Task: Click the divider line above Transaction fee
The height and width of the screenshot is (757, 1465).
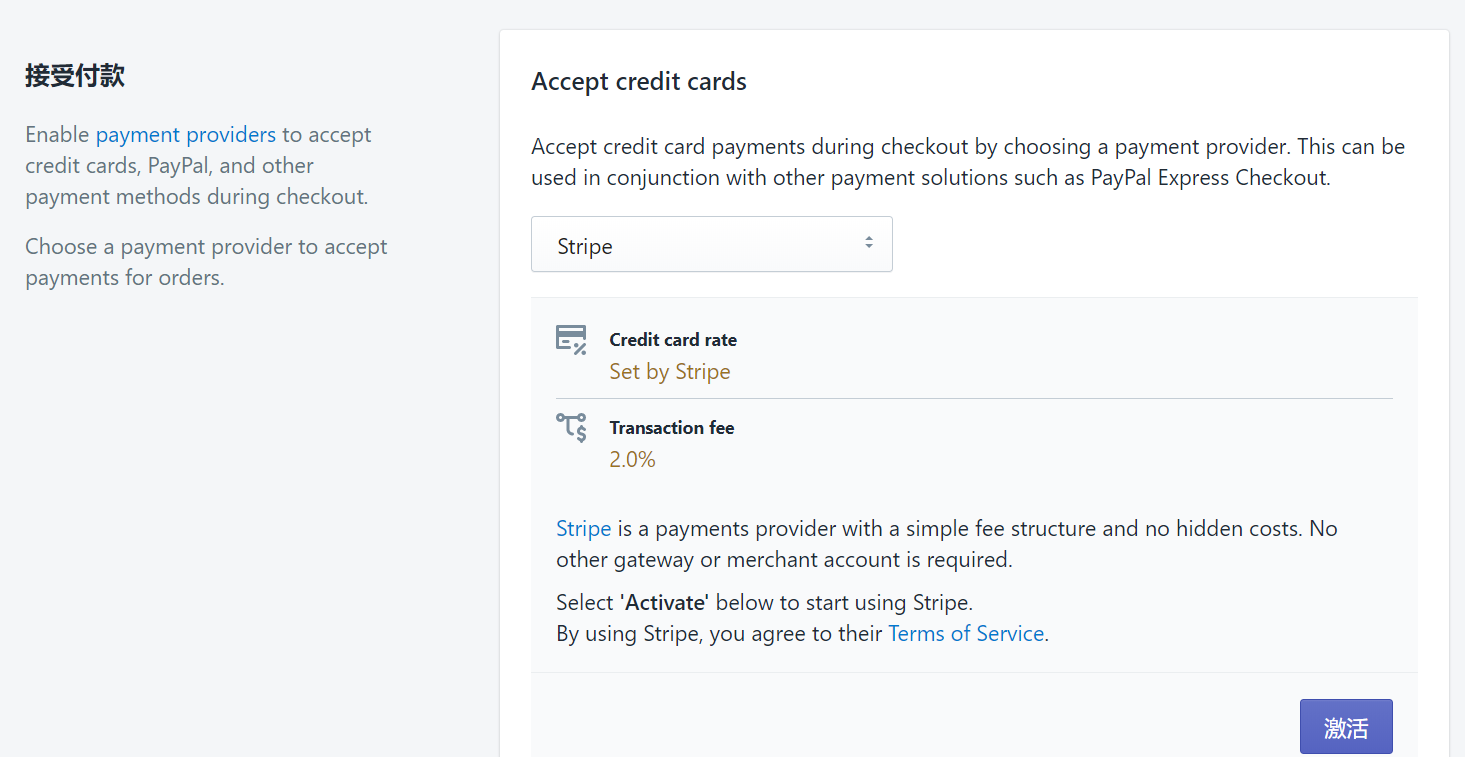Action: tap(974, 399)
